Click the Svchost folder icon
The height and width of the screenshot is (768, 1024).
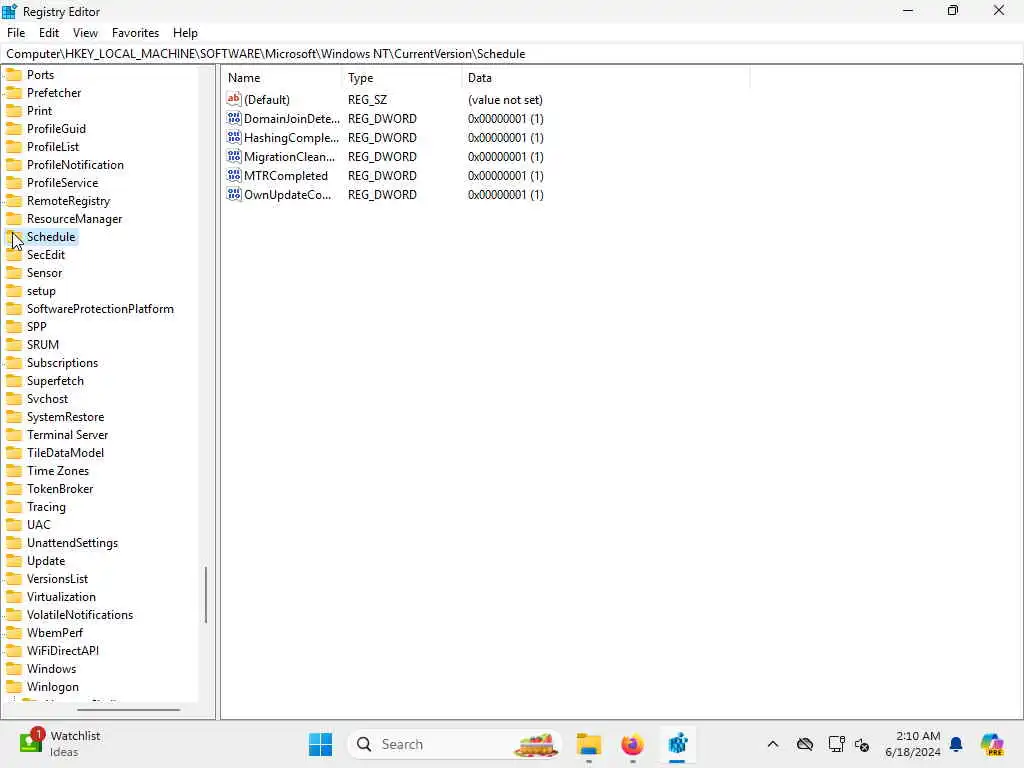[14, 398]
